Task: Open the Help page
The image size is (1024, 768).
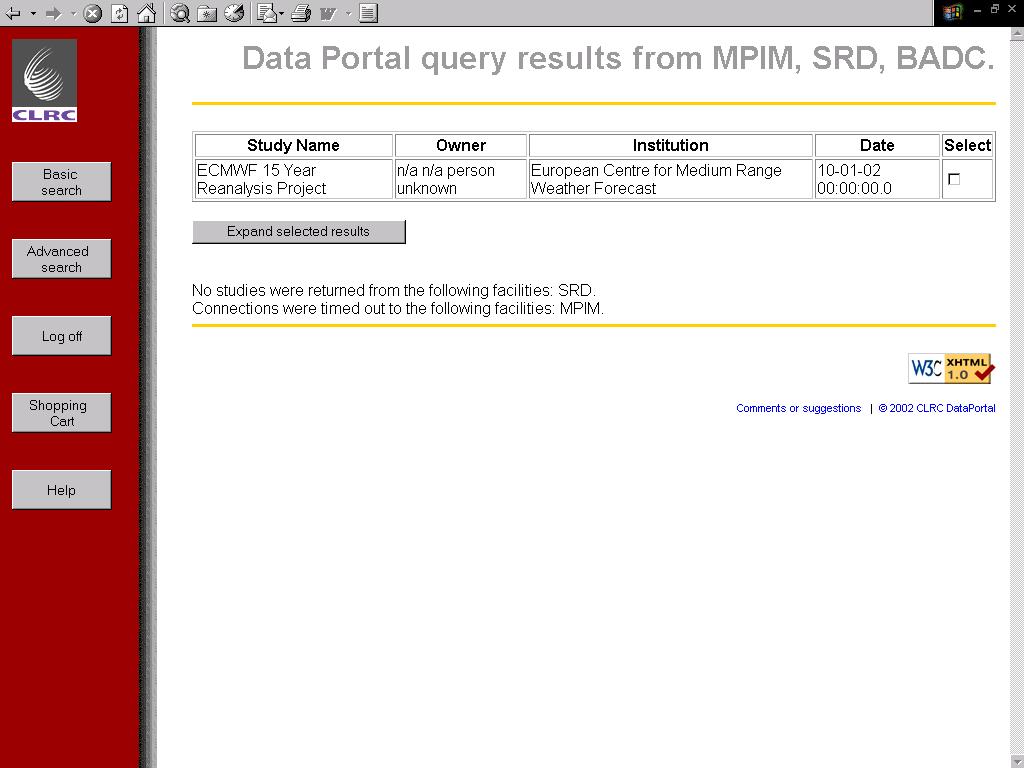Action: pos(61,490)
